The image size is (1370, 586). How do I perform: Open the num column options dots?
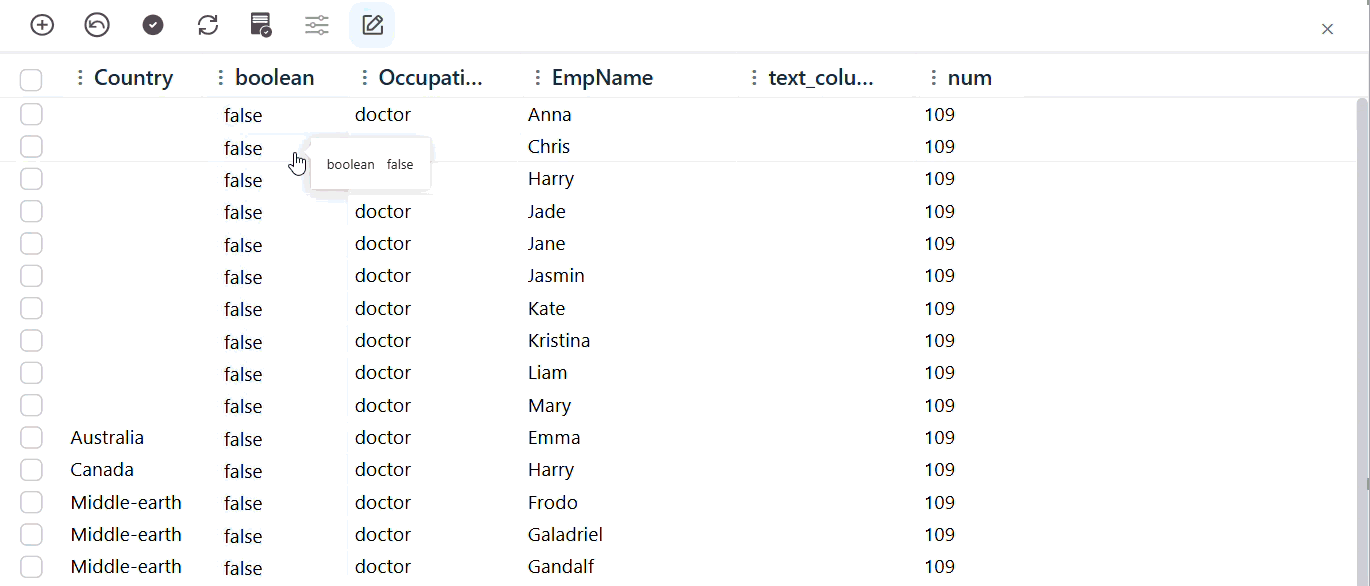click(x=934, y=78)
